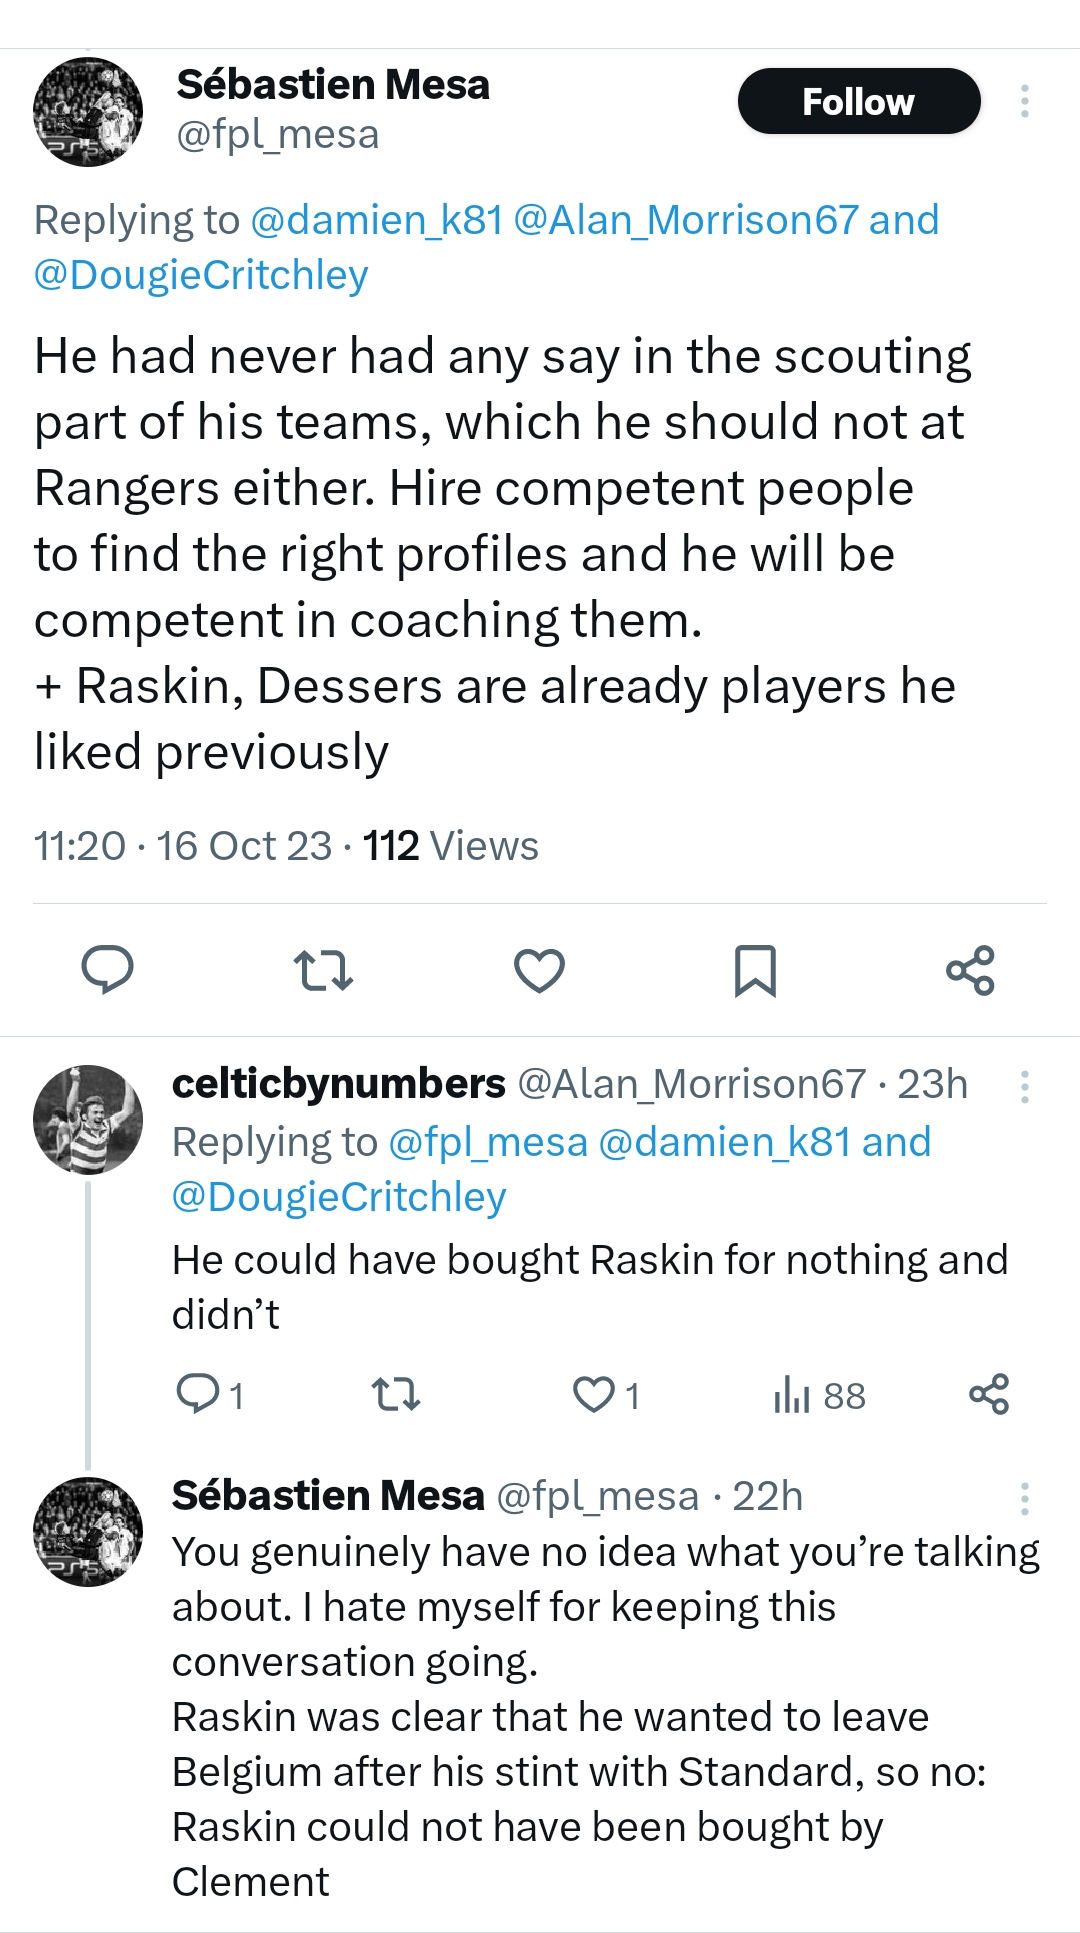Like the celticbynumbers reply
Screen dimensions: 1080x1933
594,1394
